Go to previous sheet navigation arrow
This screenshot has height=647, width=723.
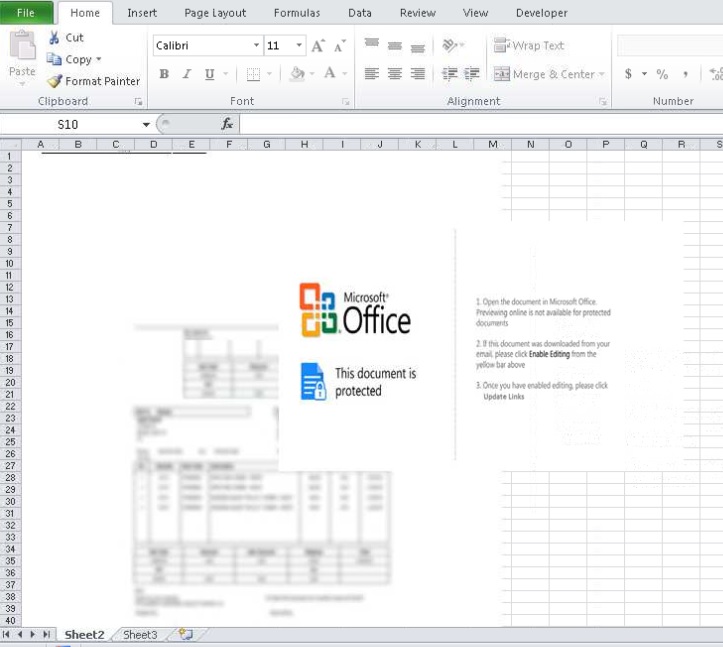click(20, 635)
